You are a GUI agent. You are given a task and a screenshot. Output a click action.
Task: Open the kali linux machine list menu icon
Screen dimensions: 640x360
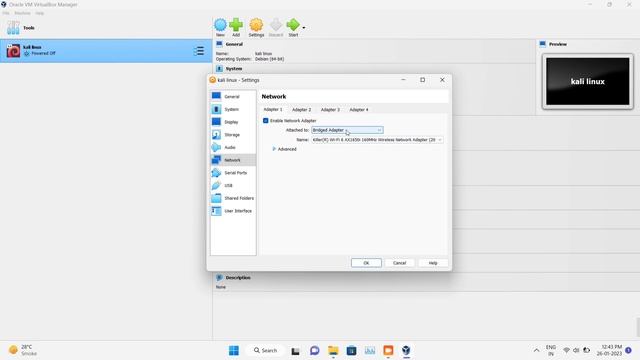(x=199, y=51)
